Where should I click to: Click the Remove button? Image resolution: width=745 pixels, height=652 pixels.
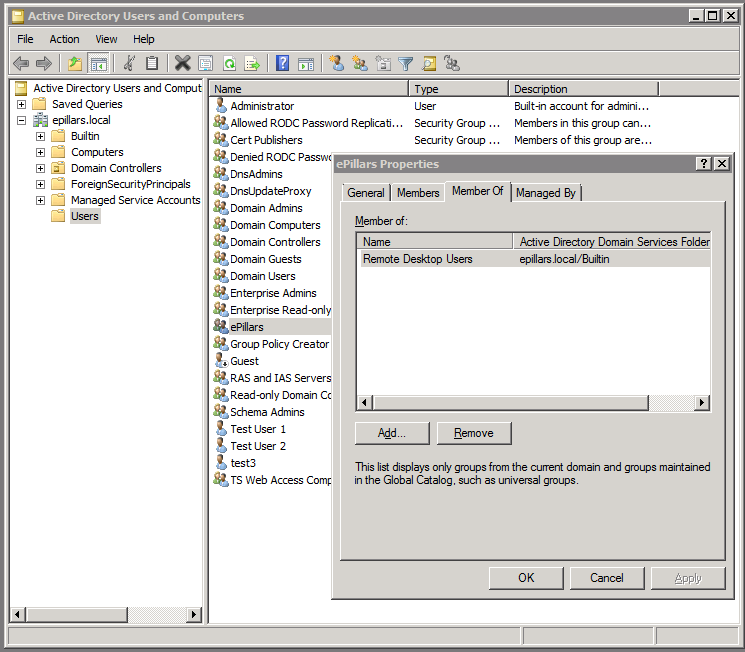coord(474,433)
